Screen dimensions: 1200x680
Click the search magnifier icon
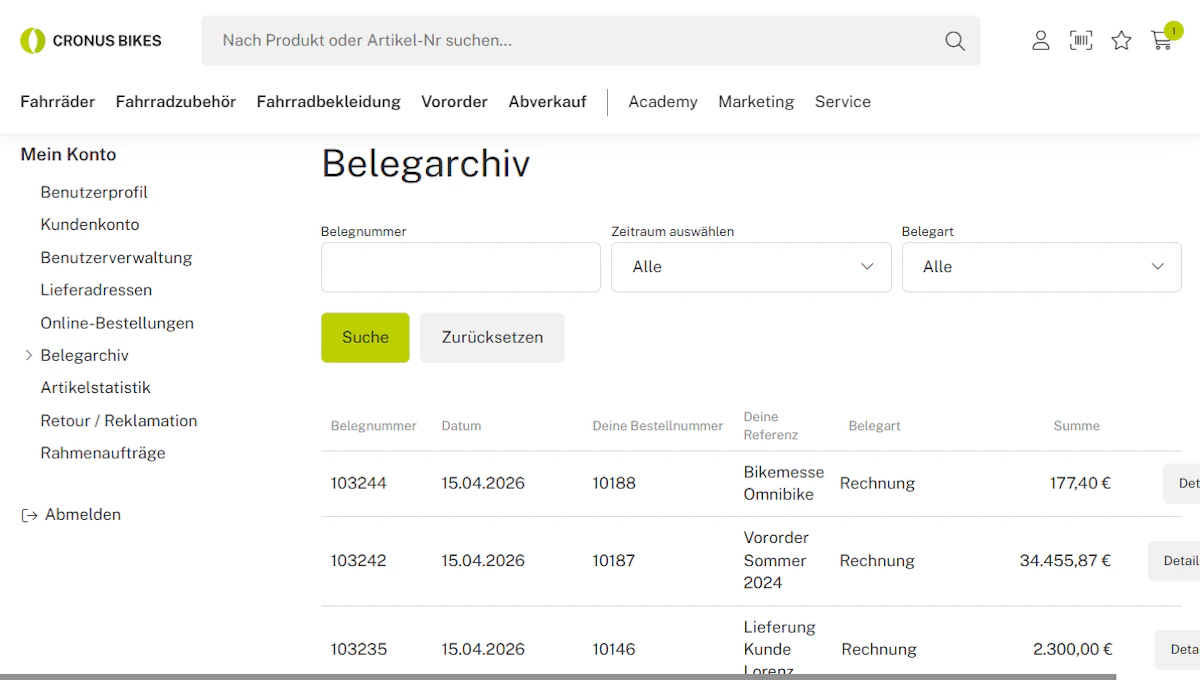(955, 41)
